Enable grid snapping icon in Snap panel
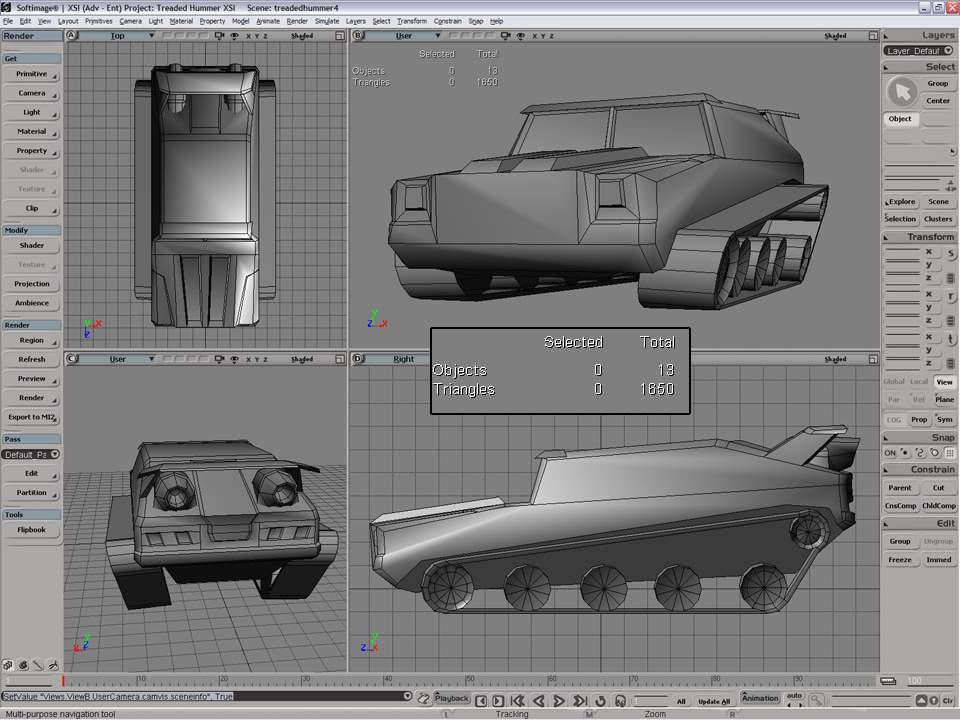960x720 pixels. [x=950, y=453]
